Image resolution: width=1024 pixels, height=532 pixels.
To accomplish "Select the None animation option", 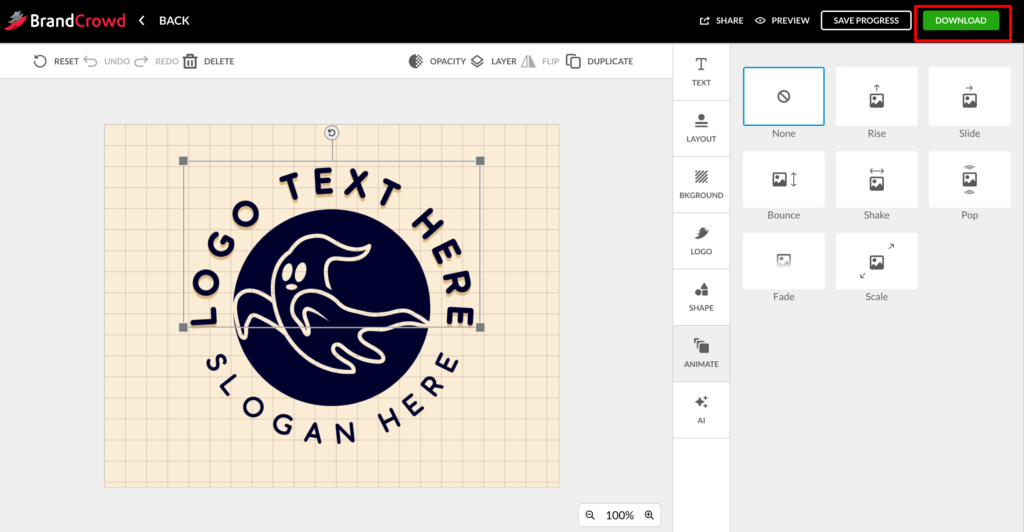I will (784, 96).
